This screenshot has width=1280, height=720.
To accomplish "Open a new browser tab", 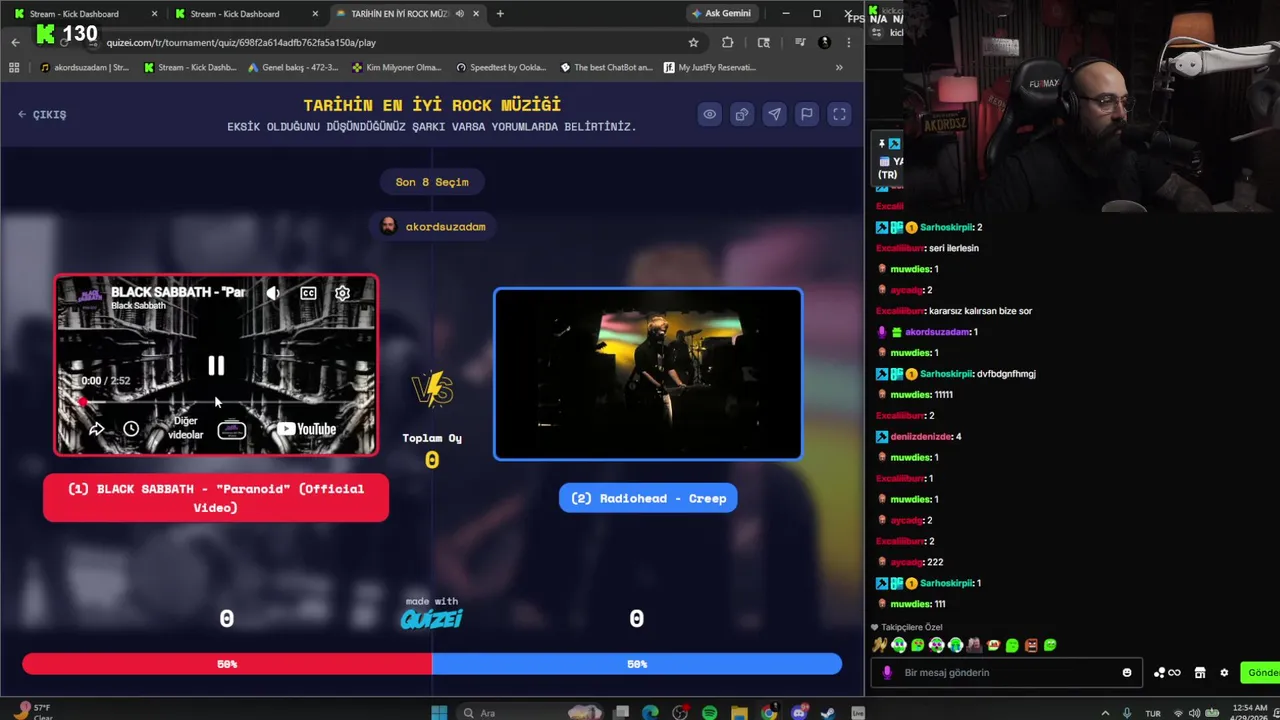I will [500, 14].
